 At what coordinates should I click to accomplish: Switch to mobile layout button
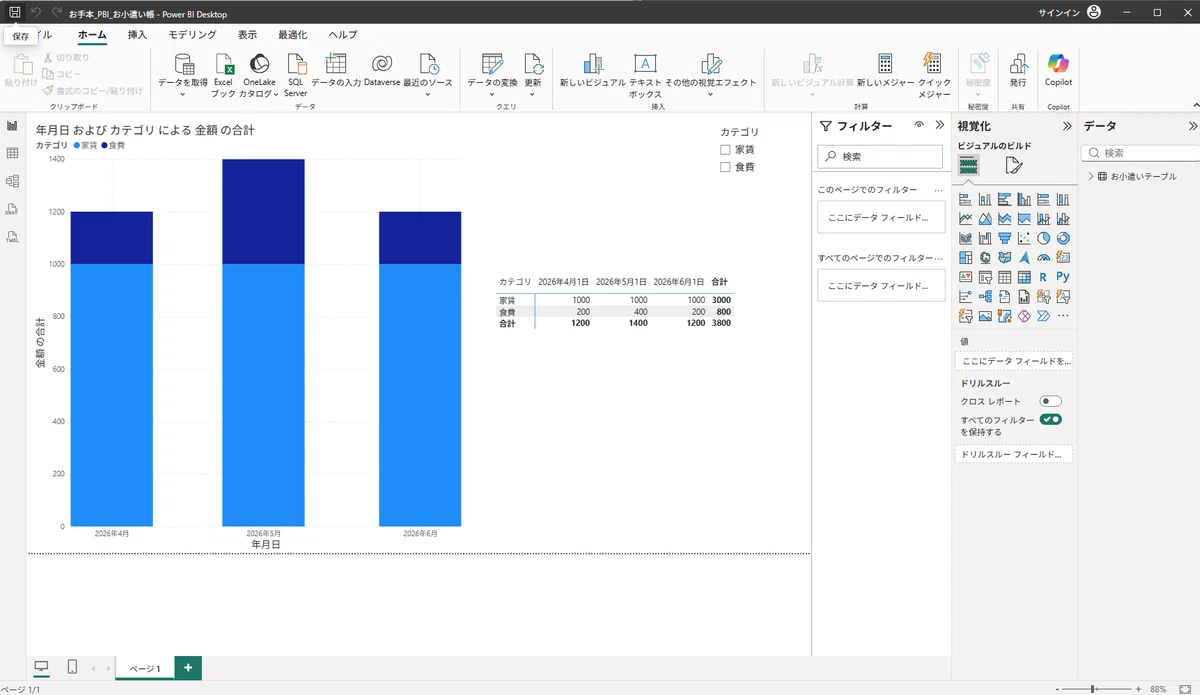[72, 667]
